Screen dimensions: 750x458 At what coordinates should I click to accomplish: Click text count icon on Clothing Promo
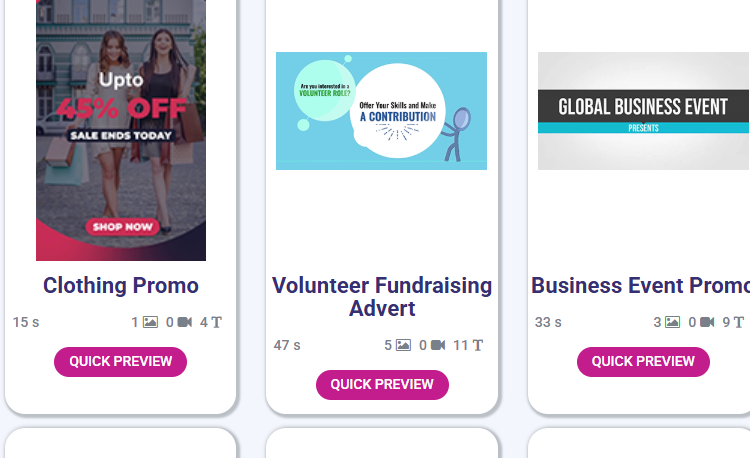pyautogui.click(x=217, y=322)
